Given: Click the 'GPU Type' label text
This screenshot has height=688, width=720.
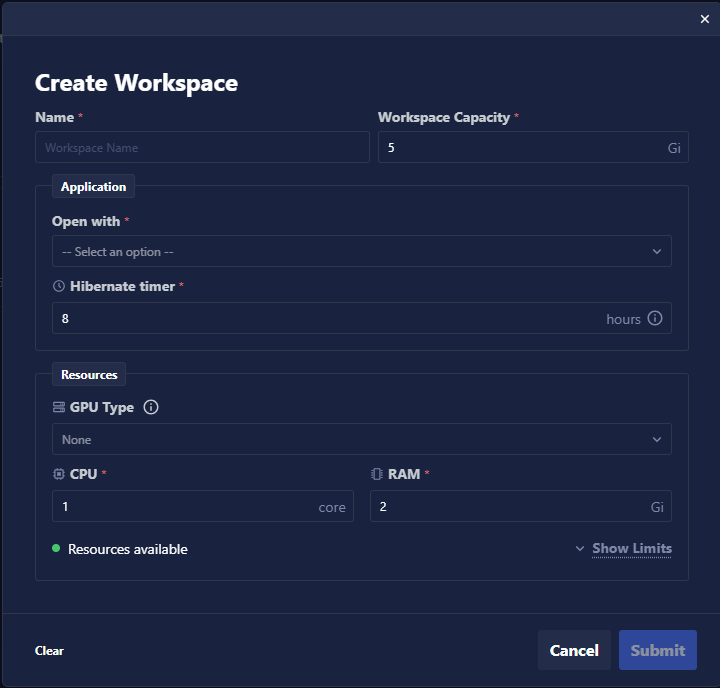Looking at the screenshot, I should (101, 407).
